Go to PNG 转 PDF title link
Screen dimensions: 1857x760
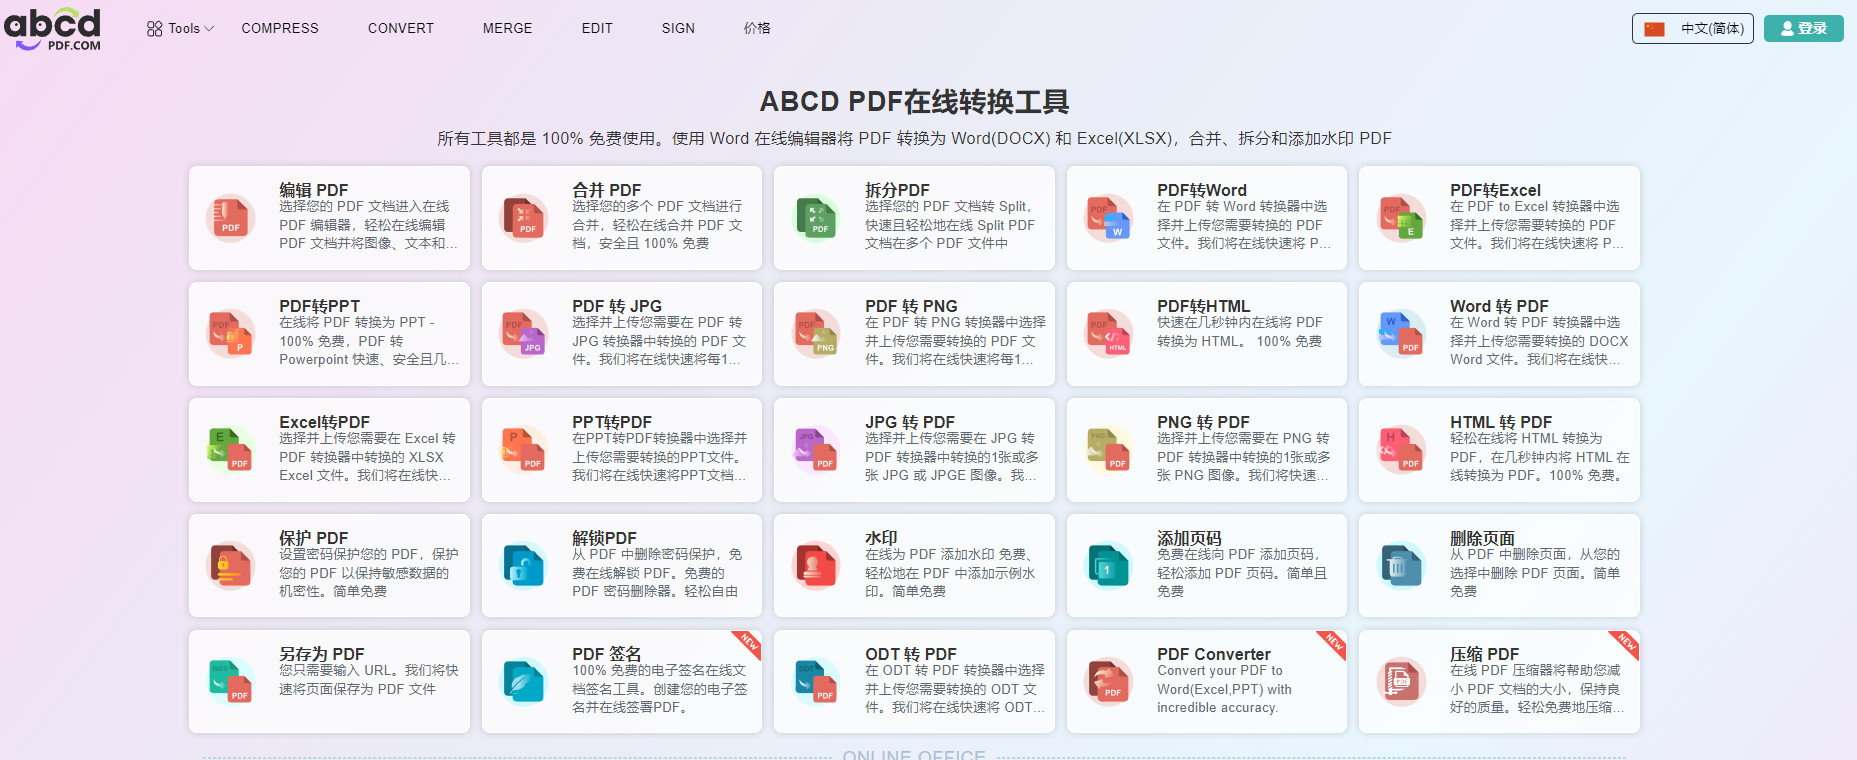pyautogui.click(x=1204, y=422)
